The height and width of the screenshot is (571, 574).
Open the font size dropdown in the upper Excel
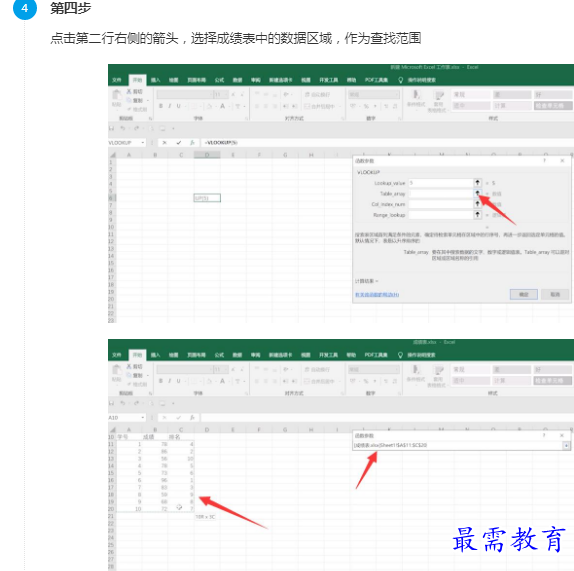(x=227, y=94)
